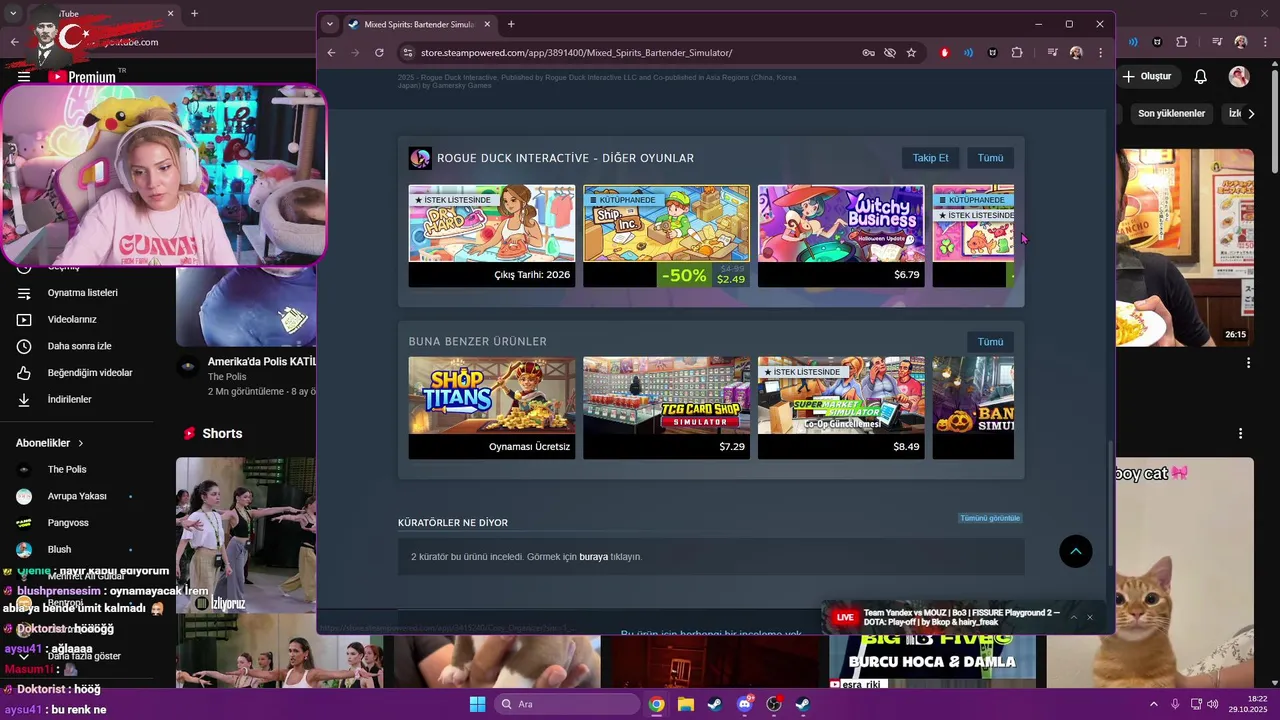Select the Mixed Spirits: Bartender Simulator tab
1280x720 pixels.
(420, 24)
